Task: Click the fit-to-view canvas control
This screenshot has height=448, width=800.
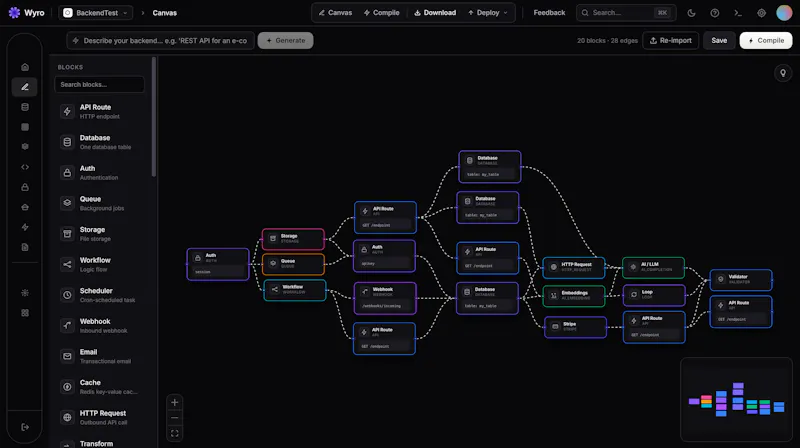Action: point(174,433)
